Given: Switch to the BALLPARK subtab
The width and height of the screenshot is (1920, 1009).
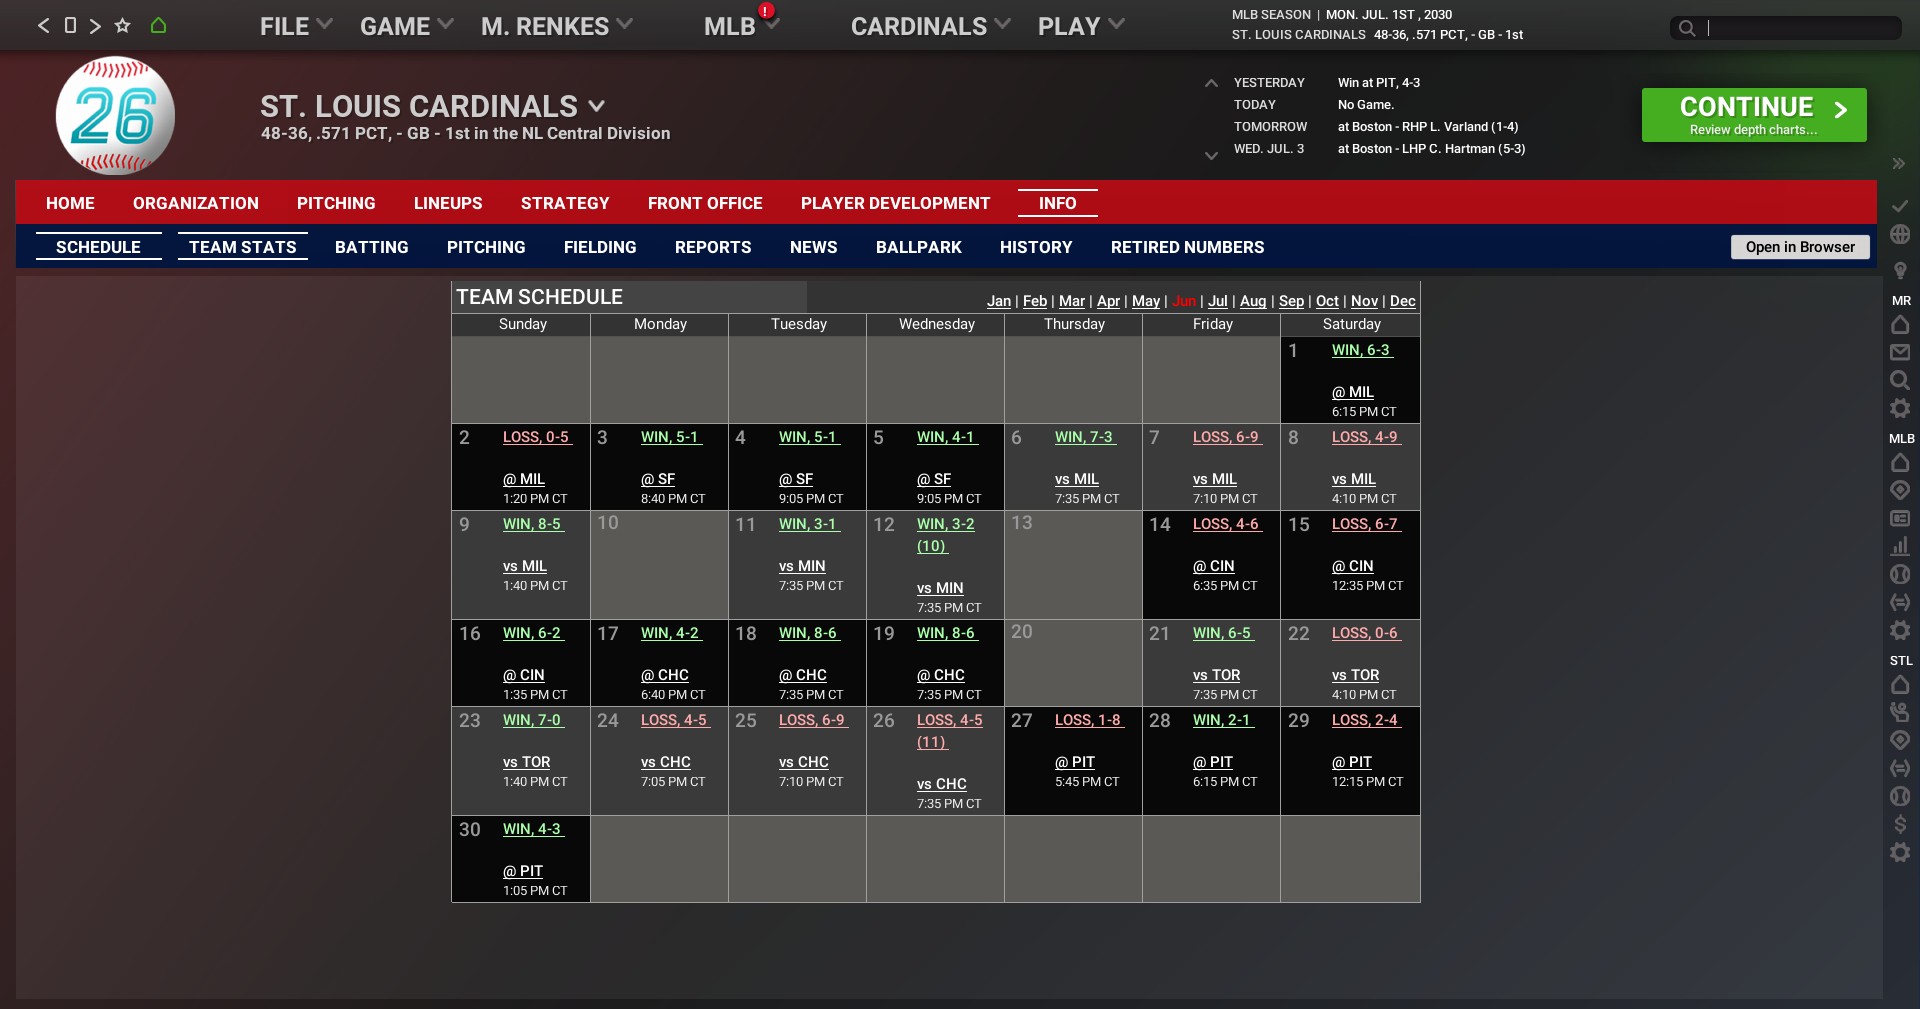Looking at the screenshot, I should click(919, 247).
